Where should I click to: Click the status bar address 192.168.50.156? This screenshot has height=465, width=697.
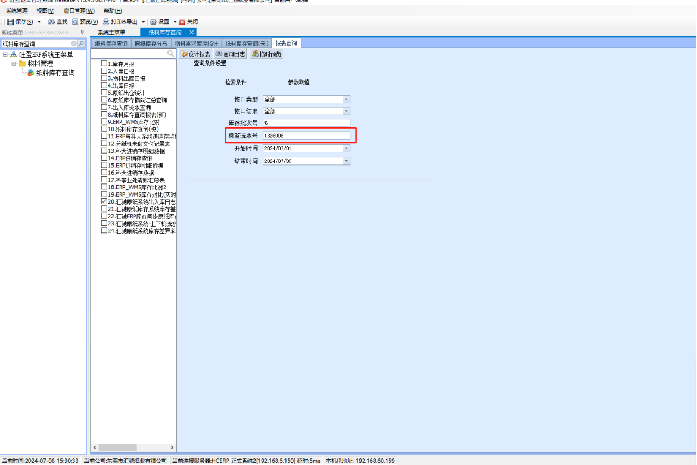pyautogui.click(x=360, y=461)
